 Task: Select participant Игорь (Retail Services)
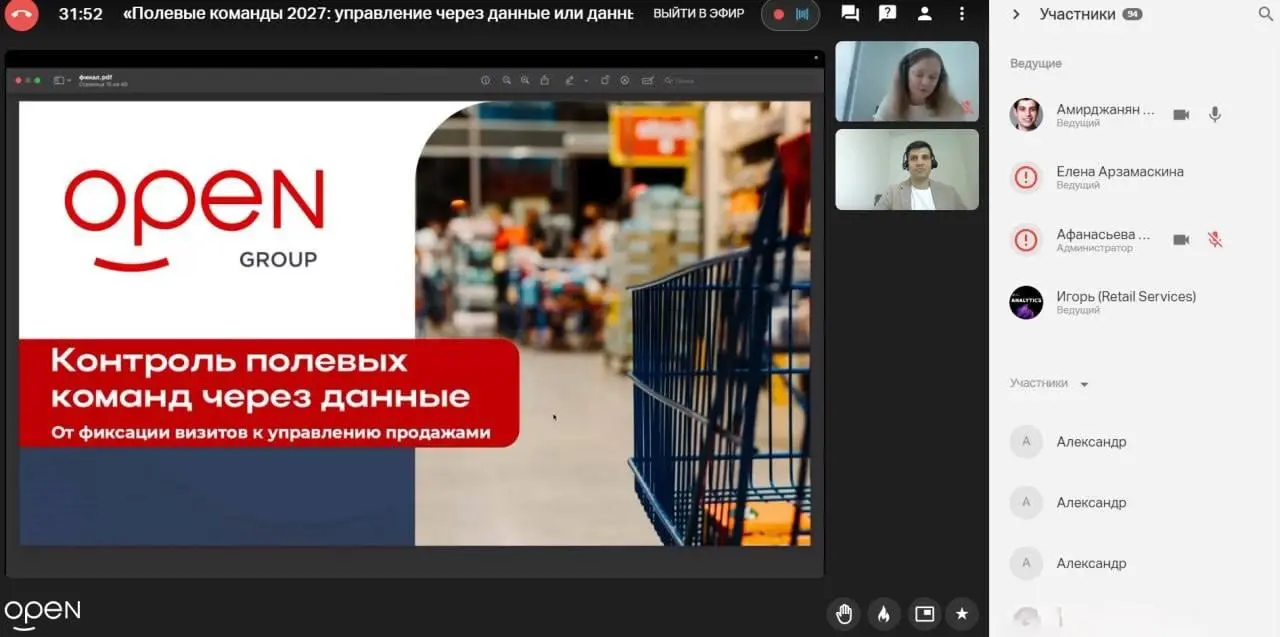(1126, 297)
